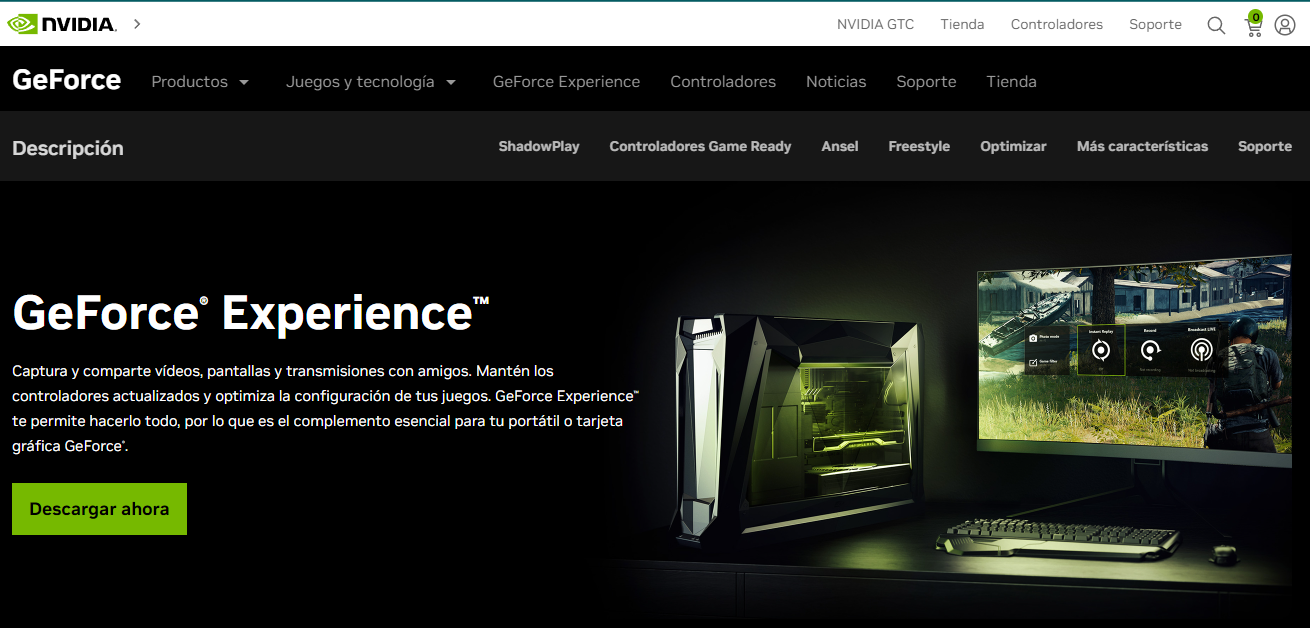Open Soporte in sub-navigation bar

[x=1265, y=146]
